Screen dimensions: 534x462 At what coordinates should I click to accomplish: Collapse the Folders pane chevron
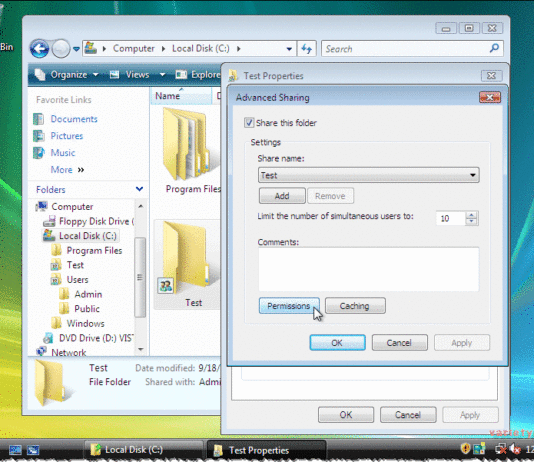[139, 189]
